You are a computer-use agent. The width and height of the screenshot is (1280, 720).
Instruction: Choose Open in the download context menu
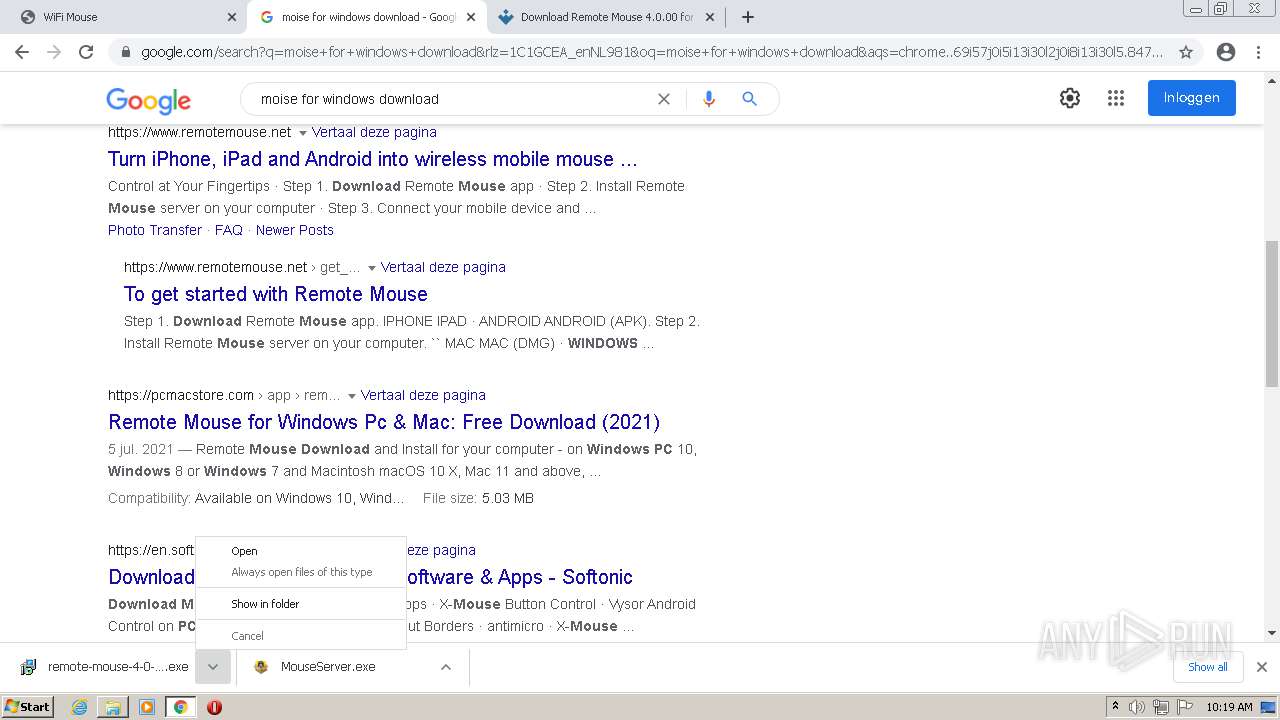[301, 551]
